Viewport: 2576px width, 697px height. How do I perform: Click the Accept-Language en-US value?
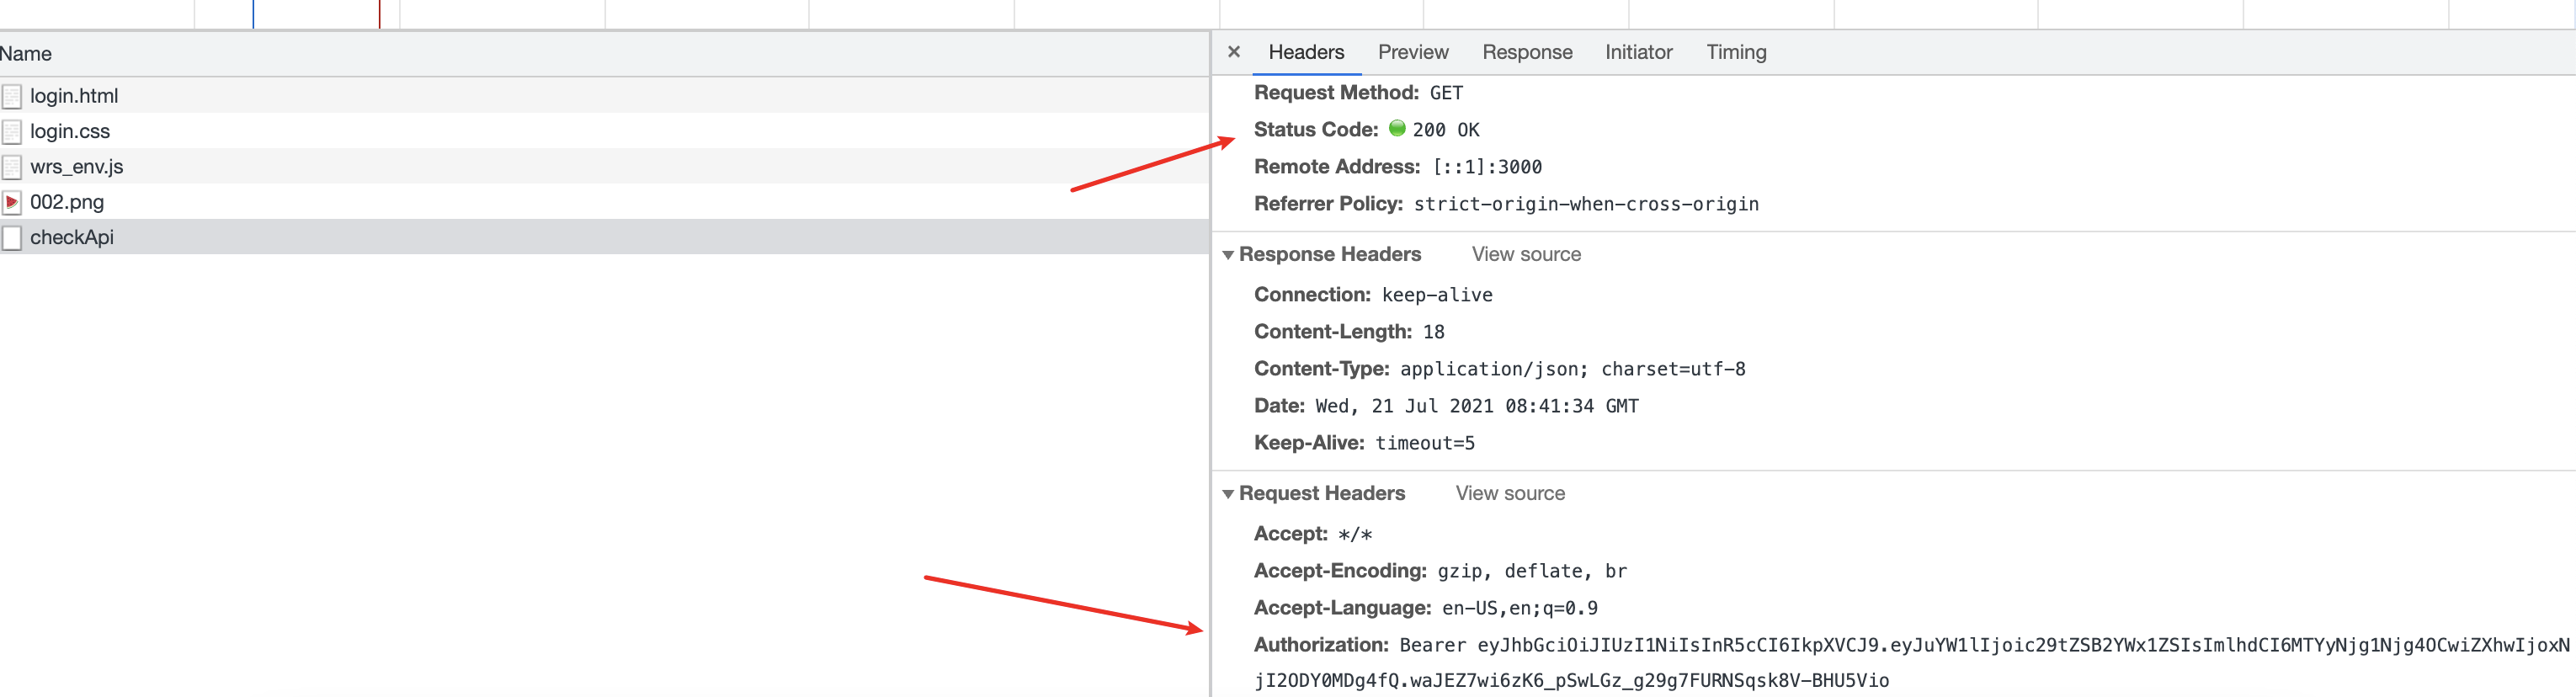tap(1520, 608)
